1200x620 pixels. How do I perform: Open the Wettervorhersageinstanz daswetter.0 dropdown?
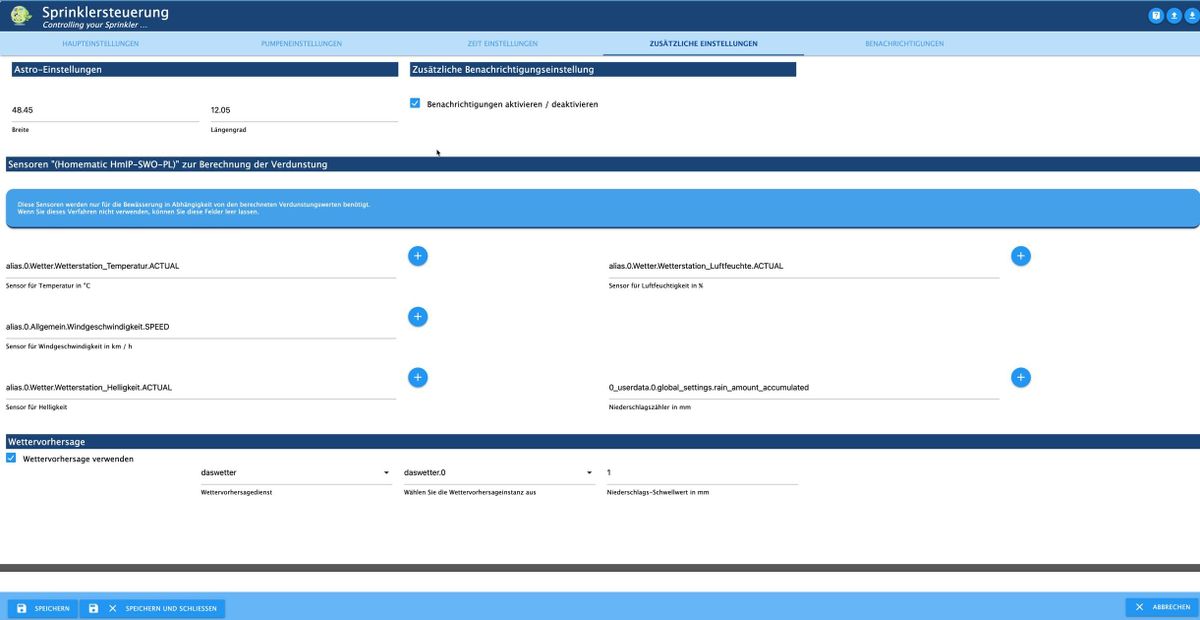[498, 472]
